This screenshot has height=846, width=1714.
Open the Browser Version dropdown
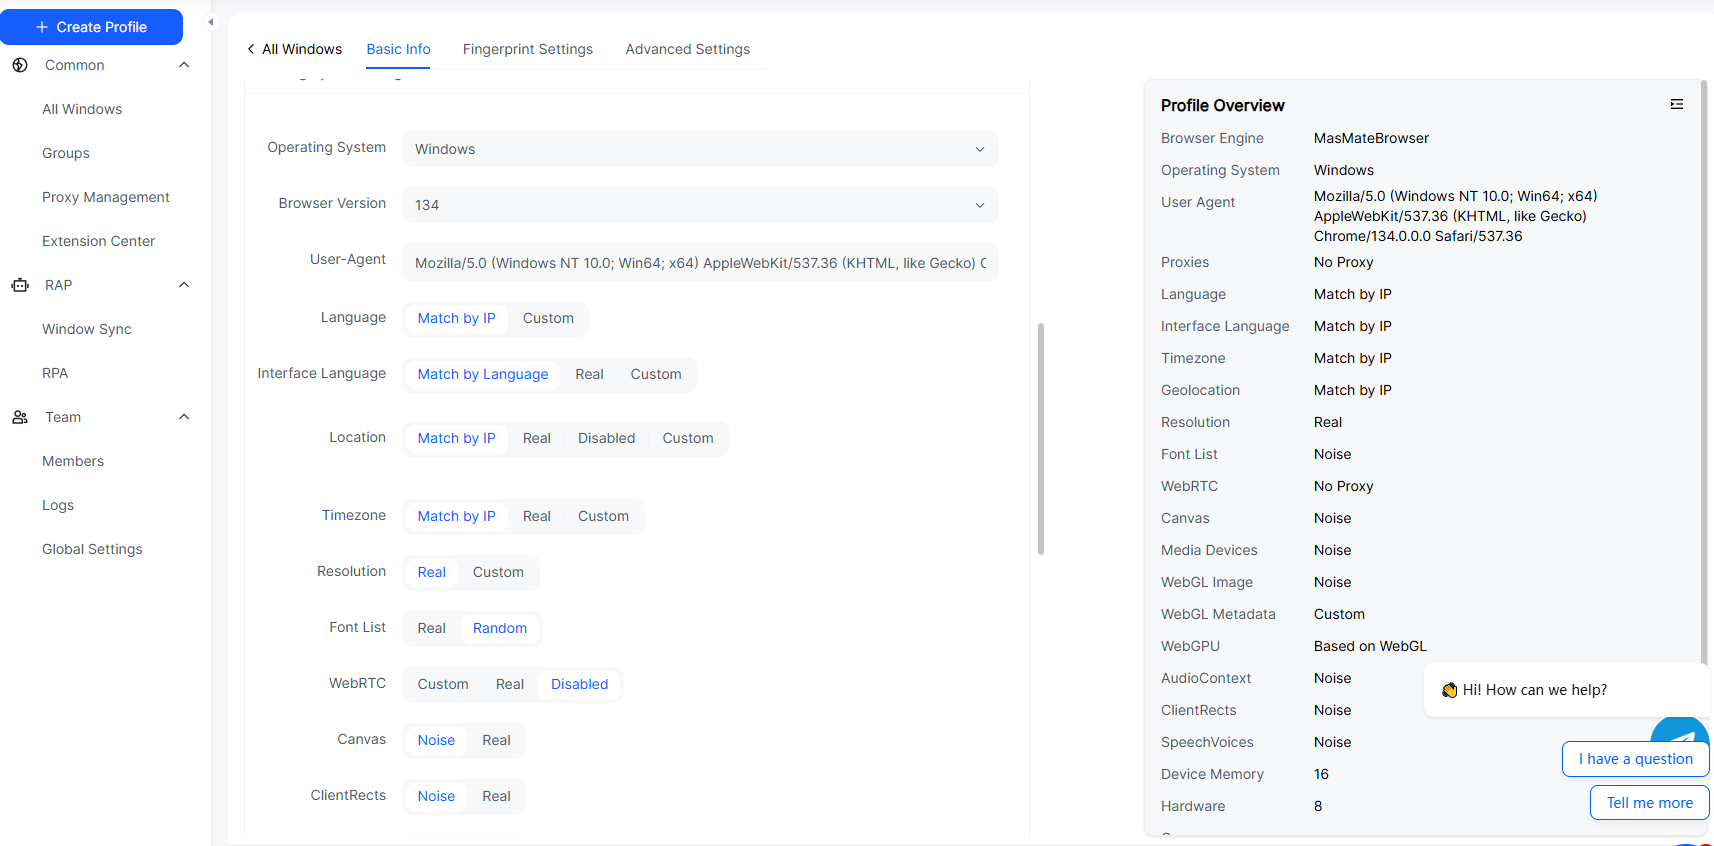tap(700, 205)
